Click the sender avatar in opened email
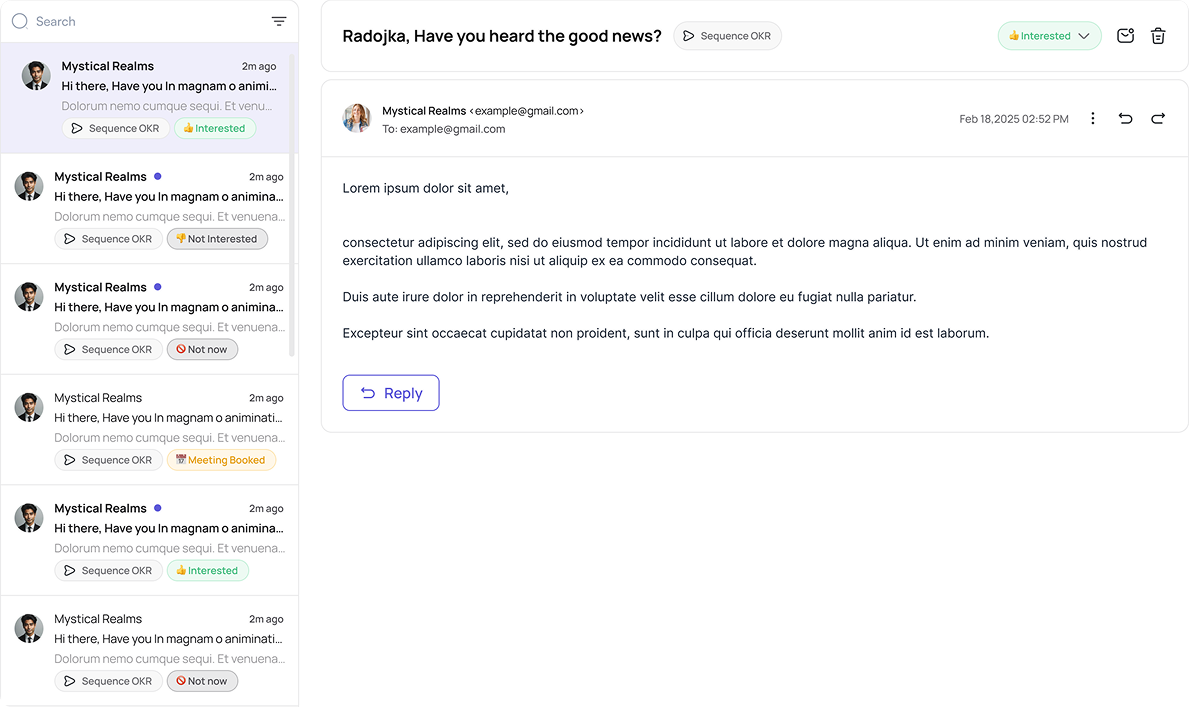The width and height of the screenshot is (1189, 707). [357, 118]
